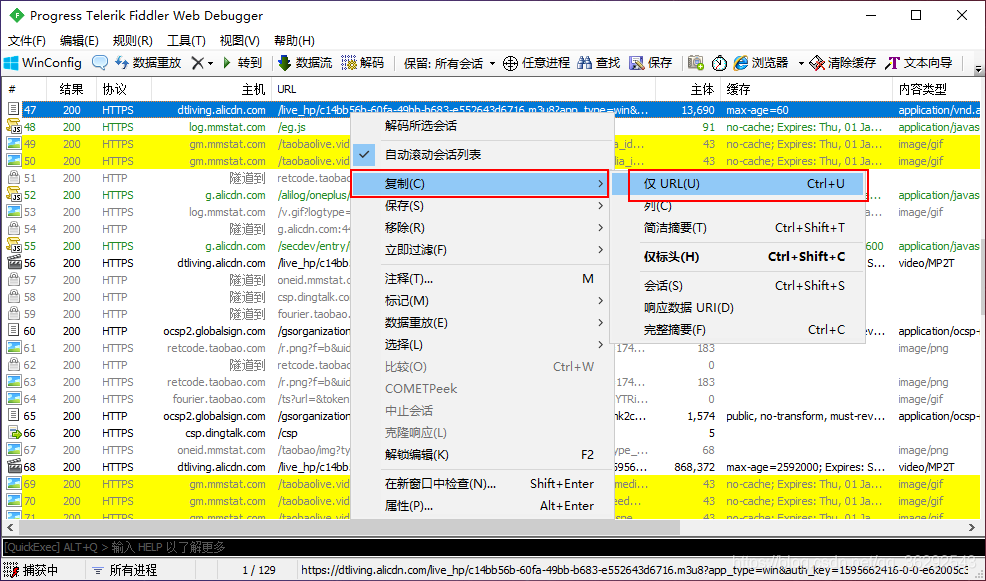Select 仅标头(H) in copy submenu
986x581 pixels.
(x=738, y=257)
